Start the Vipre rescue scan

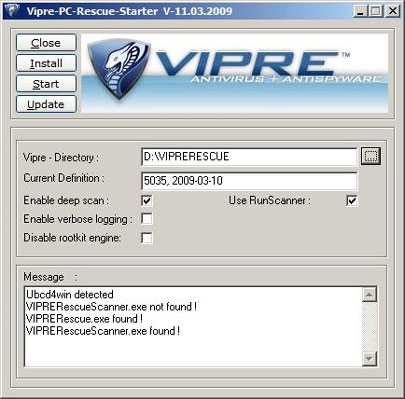click(46, 84)
